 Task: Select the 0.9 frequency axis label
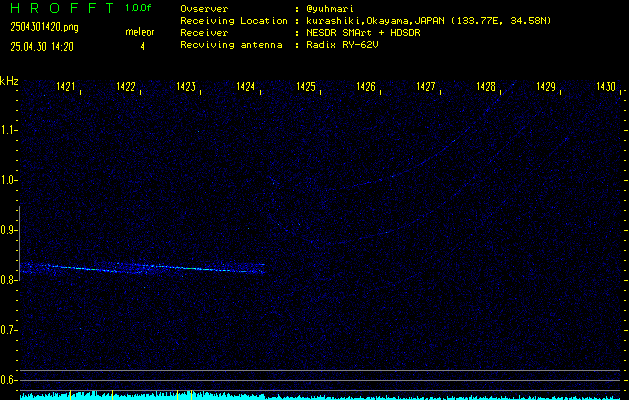[8, 230]
